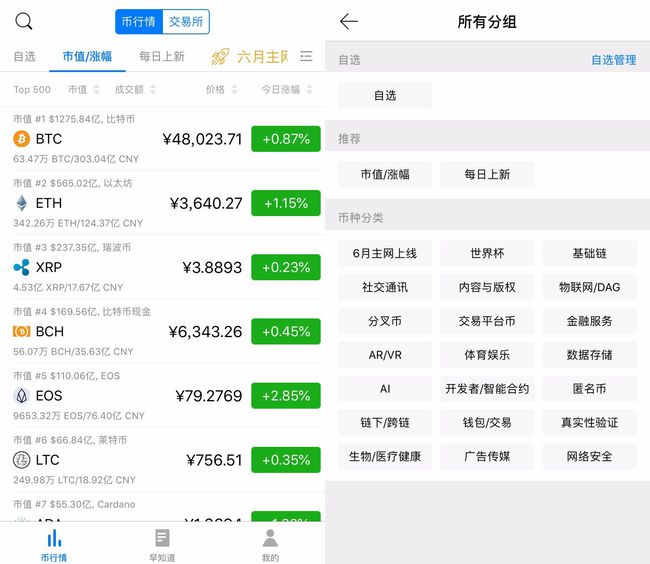Tap the search magnifier icon

(24, 21)
